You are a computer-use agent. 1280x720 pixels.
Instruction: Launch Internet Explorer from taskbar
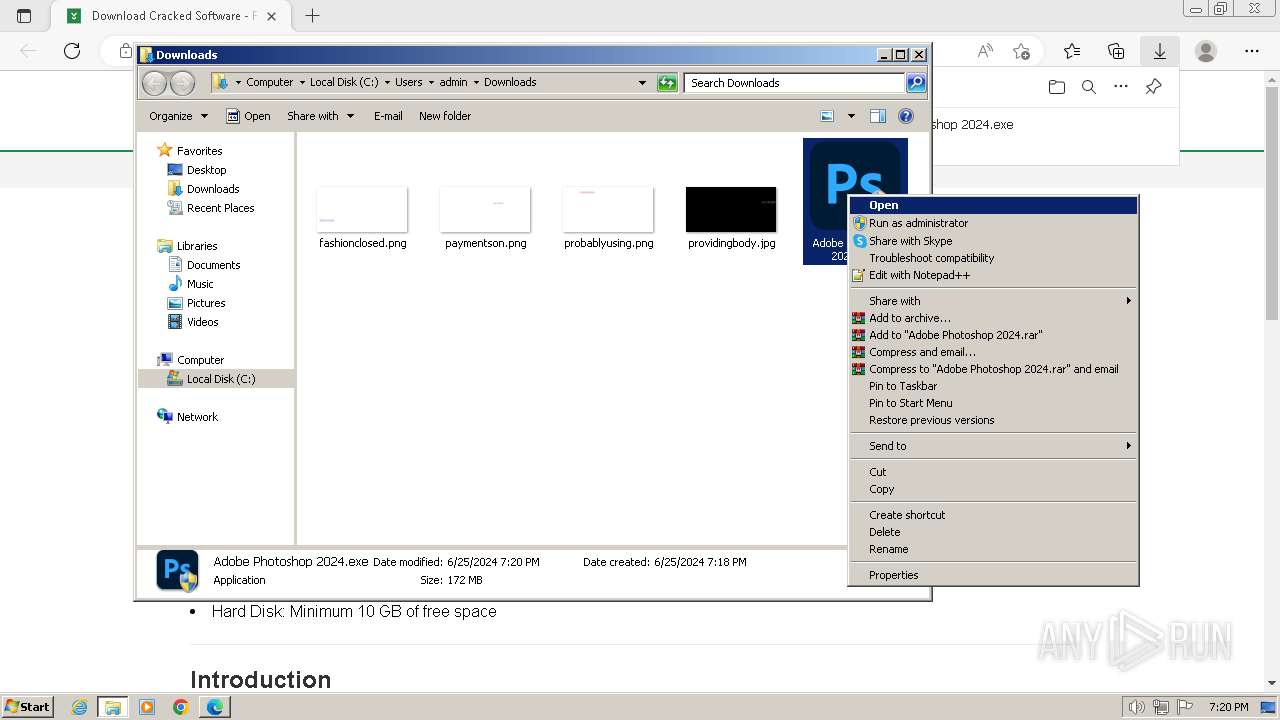tap(80, 707)
